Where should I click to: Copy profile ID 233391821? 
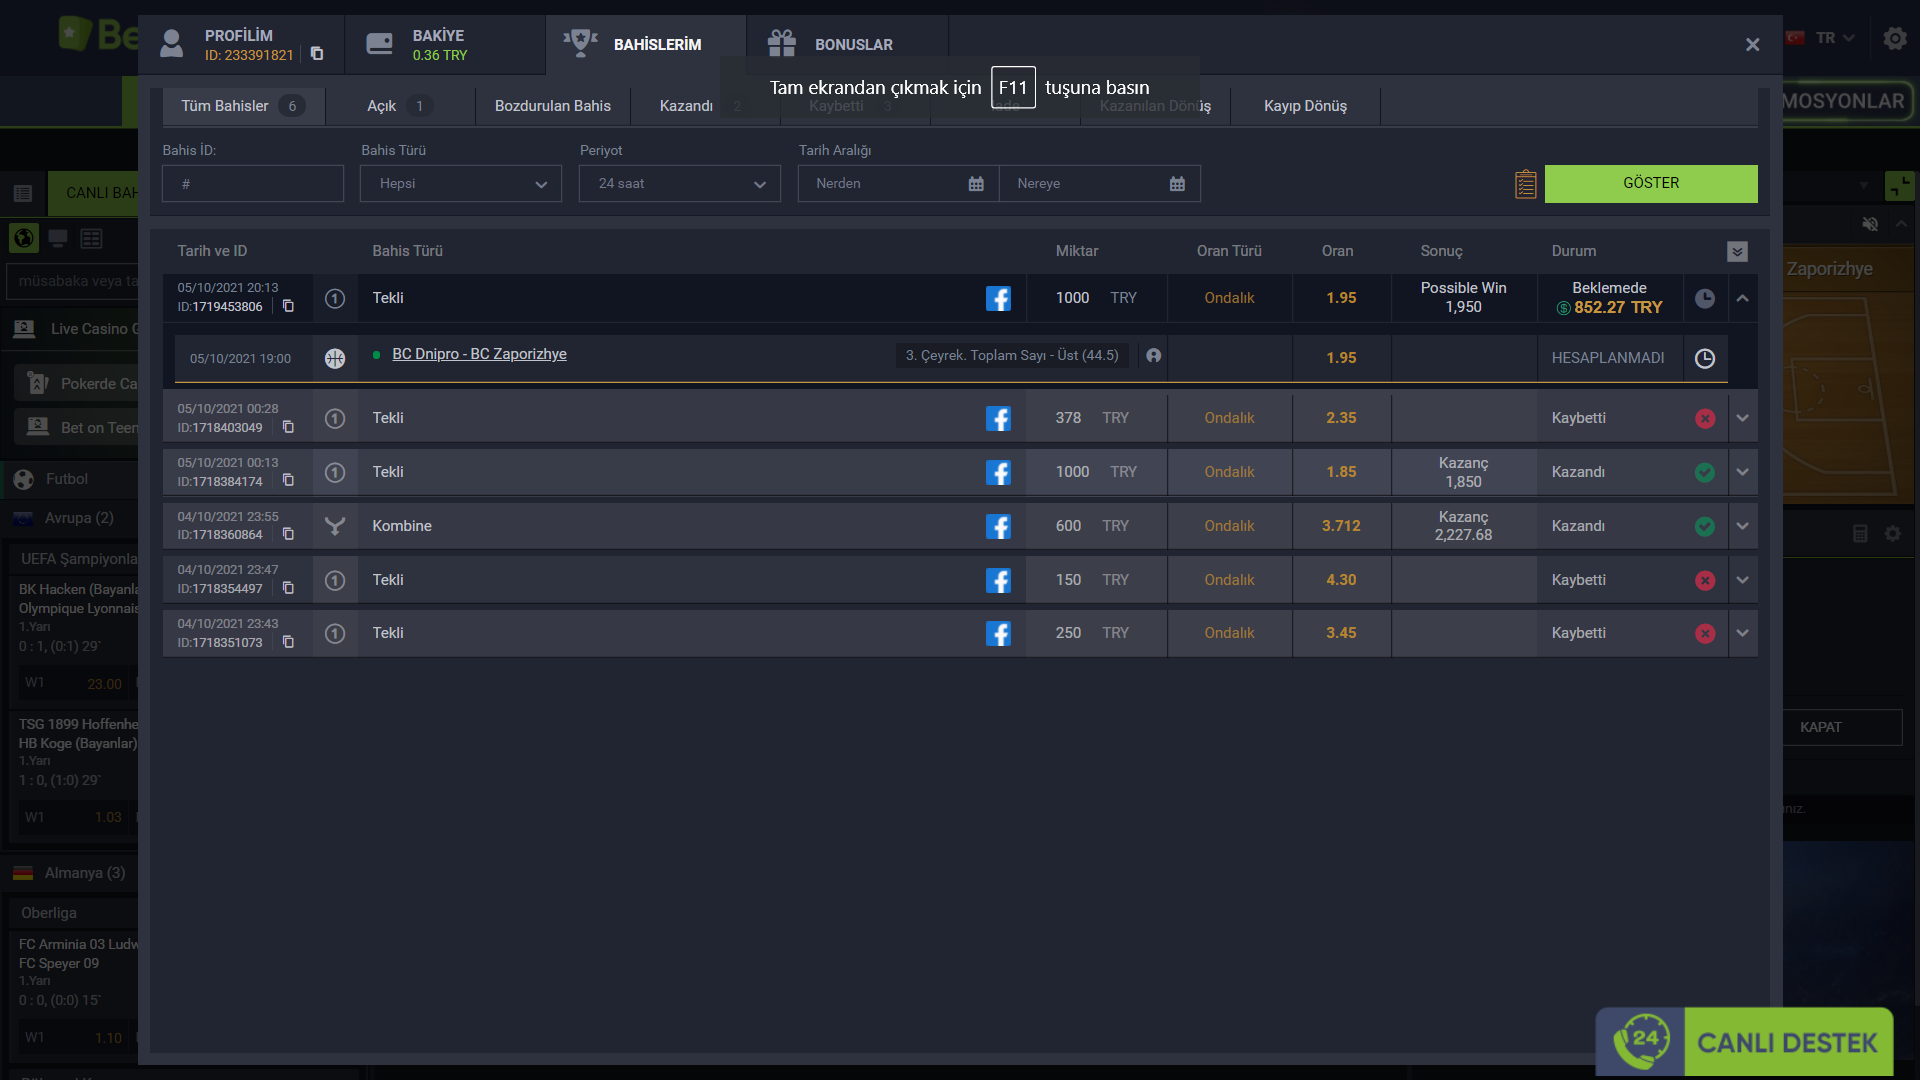(x=317, y=54)
